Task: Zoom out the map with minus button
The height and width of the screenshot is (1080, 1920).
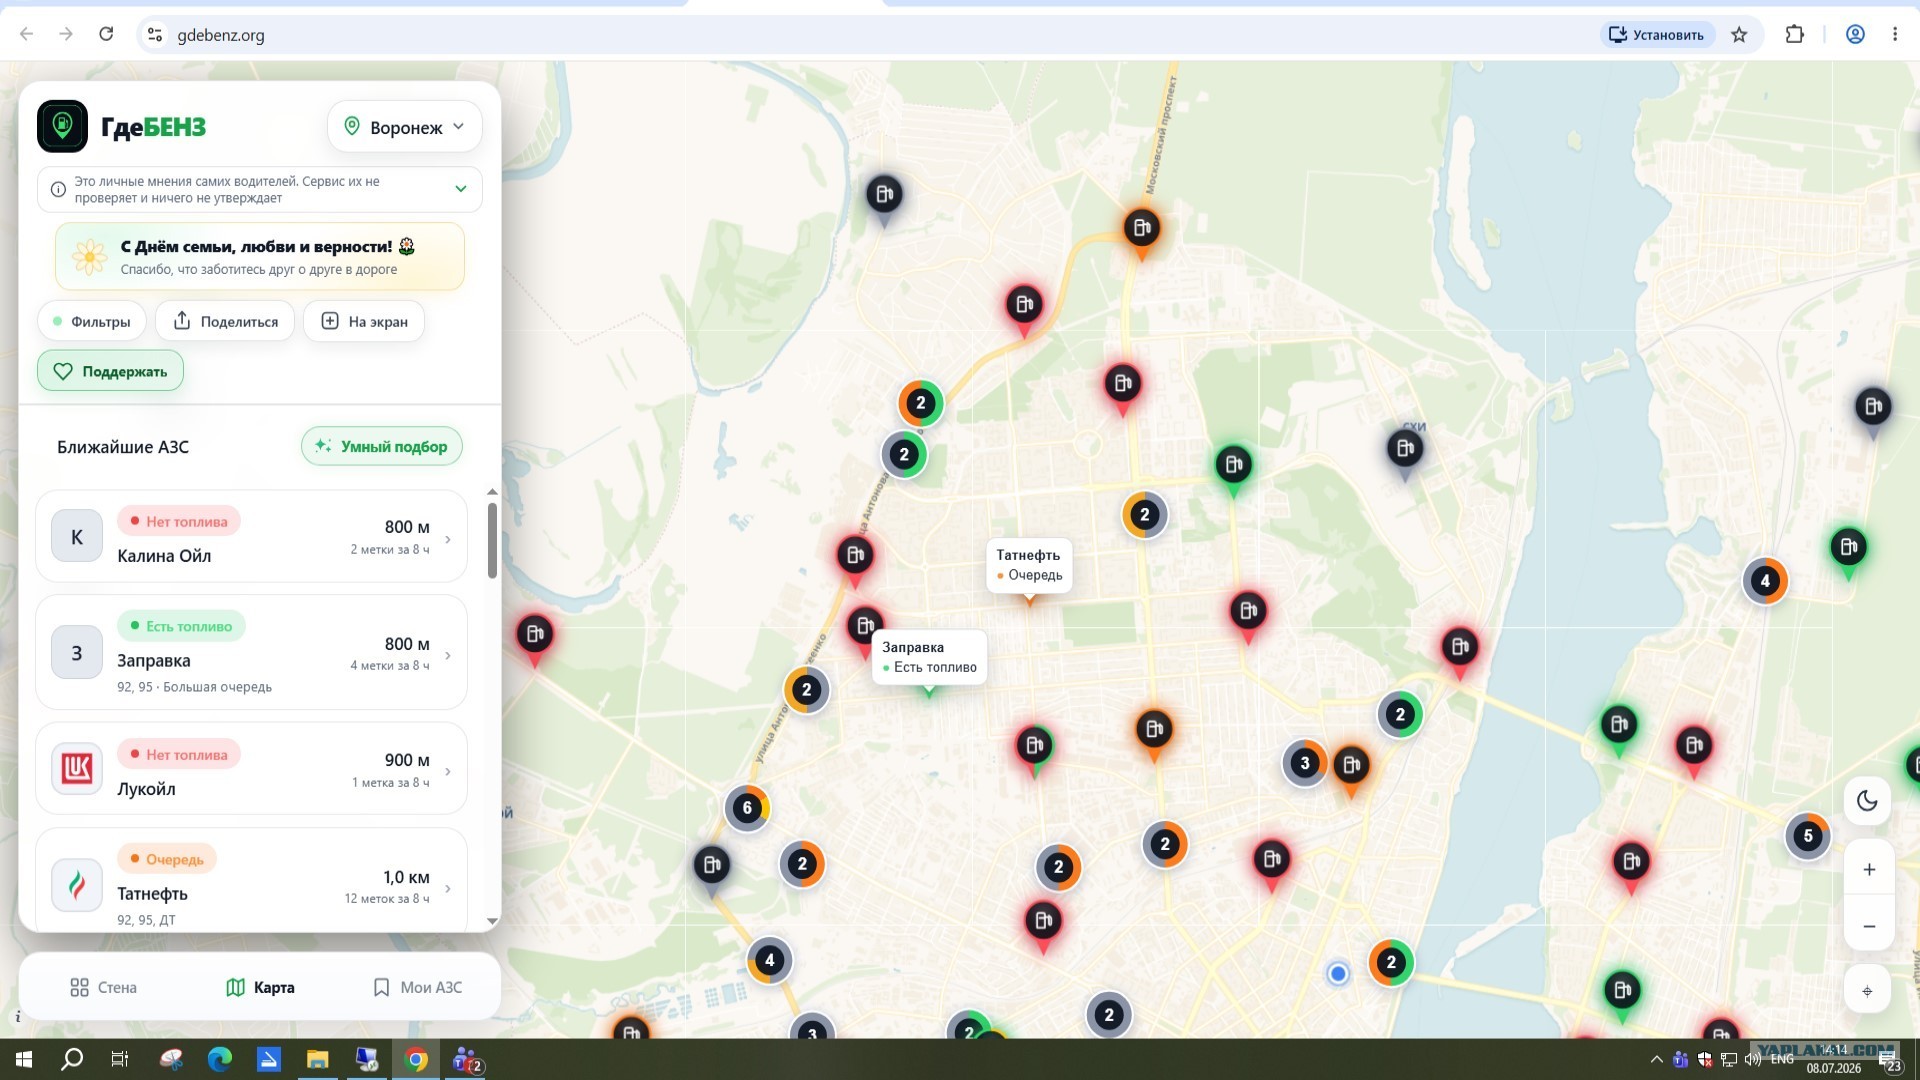Action: coord(1868,926)
